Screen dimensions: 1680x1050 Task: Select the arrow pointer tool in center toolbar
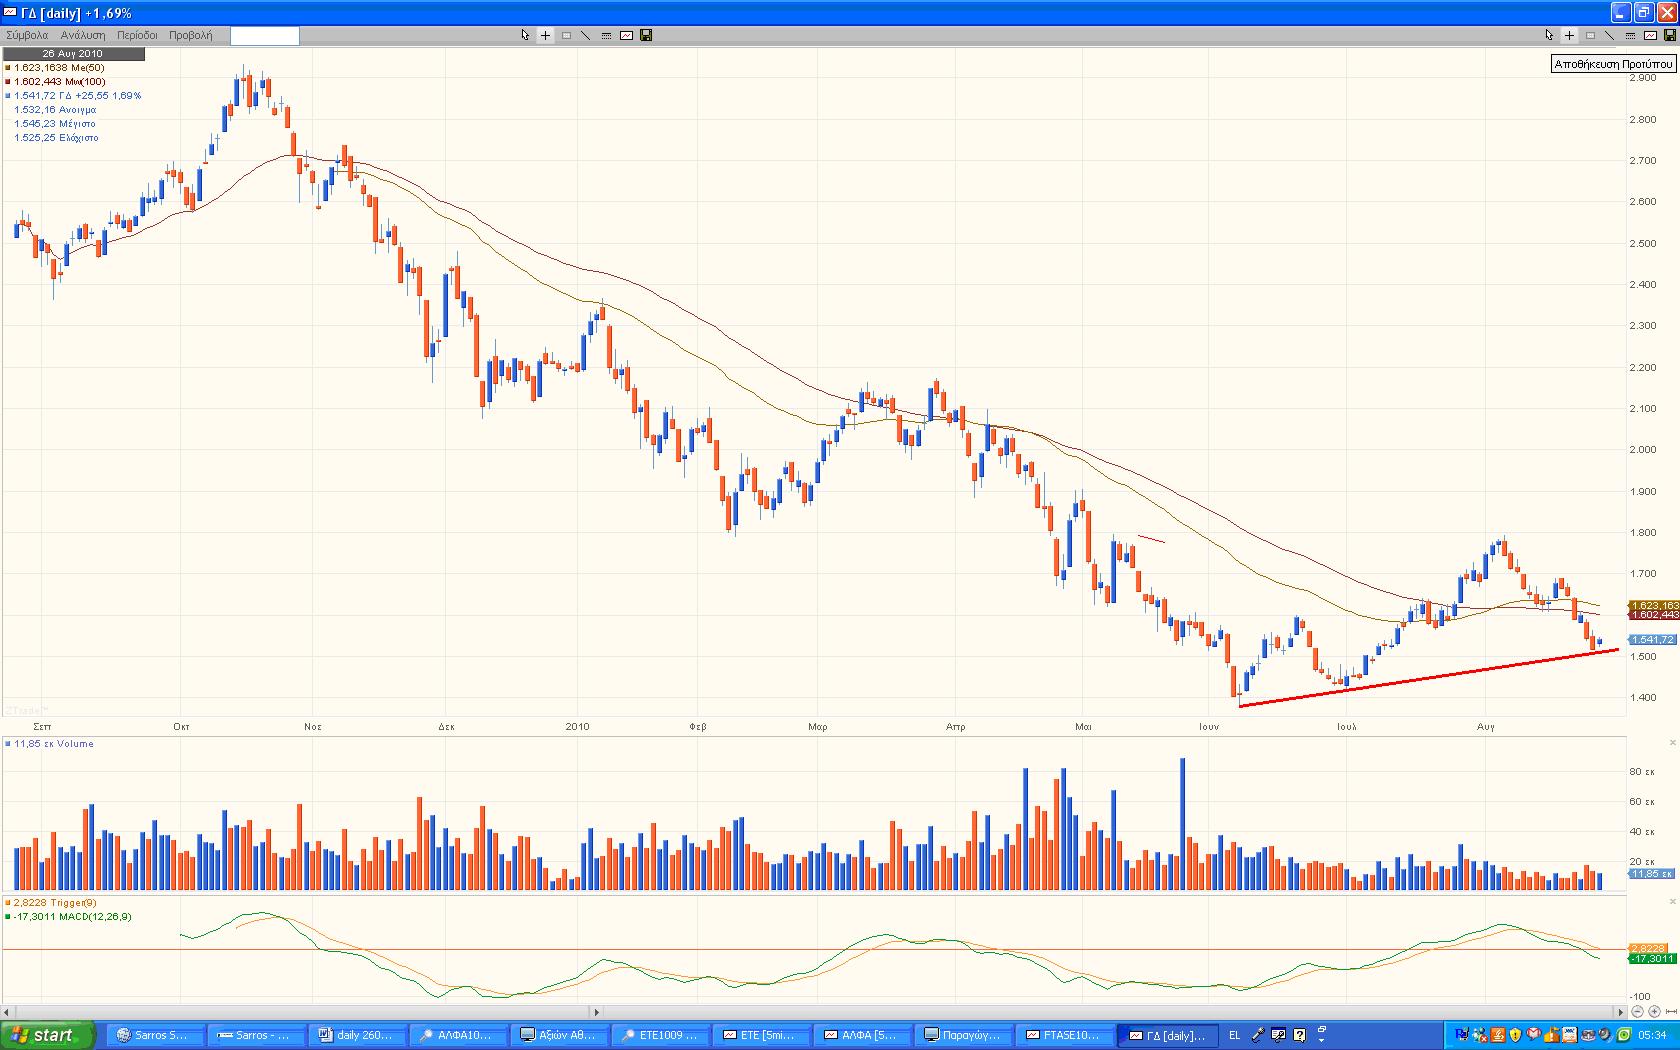click(x=525, y=35)
